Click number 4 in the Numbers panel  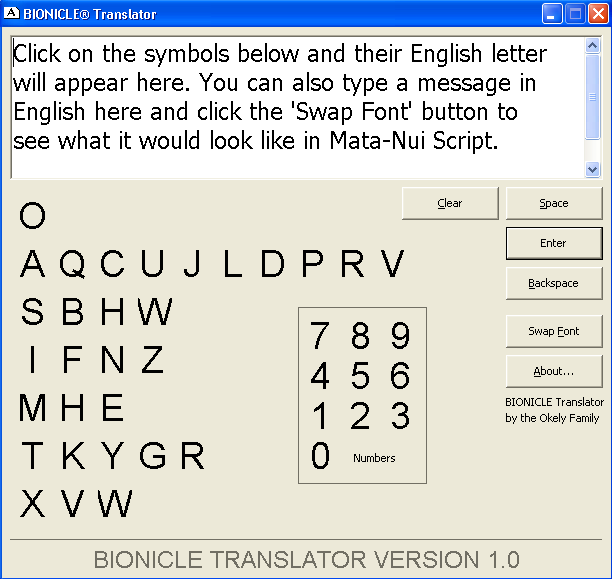pos(320,376)
